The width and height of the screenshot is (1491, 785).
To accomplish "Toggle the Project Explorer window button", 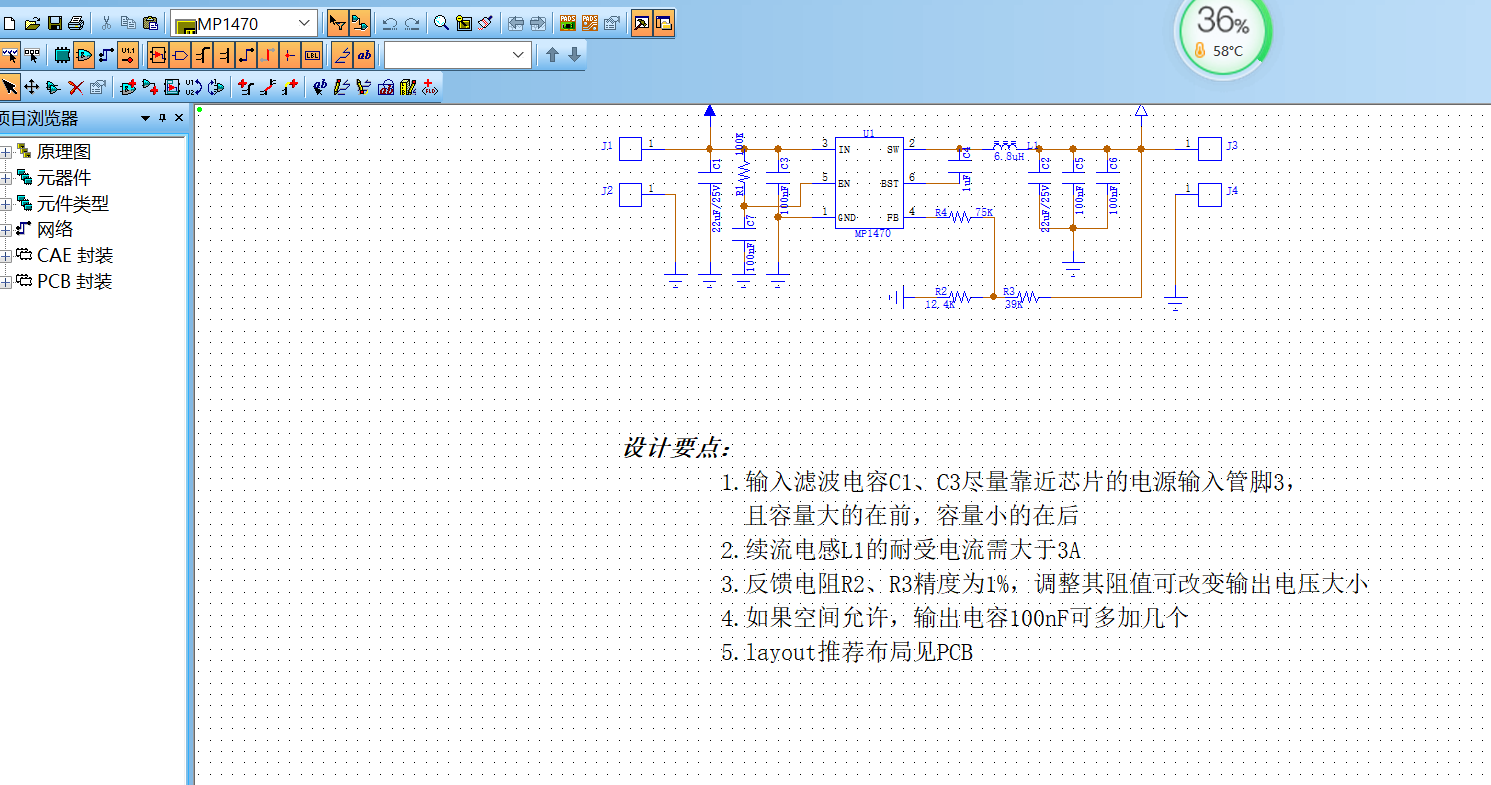I will pos(663,22).
